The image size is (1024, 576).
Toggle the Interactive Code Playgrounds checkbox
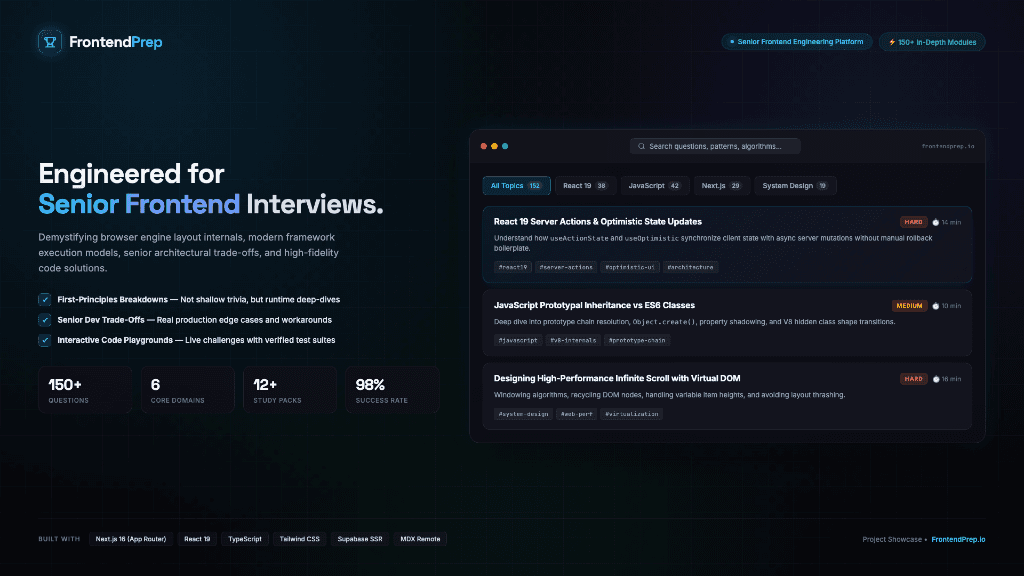point(44,340)
